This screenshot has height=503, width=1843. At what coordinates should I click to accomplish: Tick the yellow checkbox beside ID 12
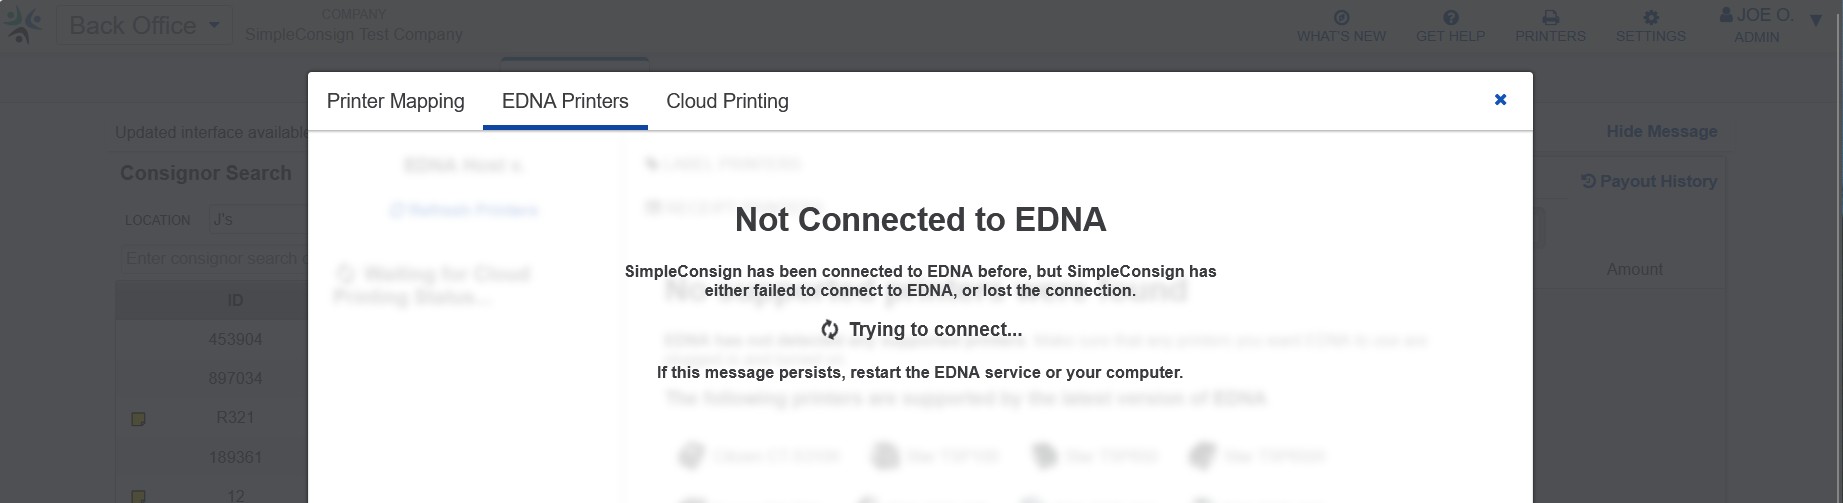point(139,496)
